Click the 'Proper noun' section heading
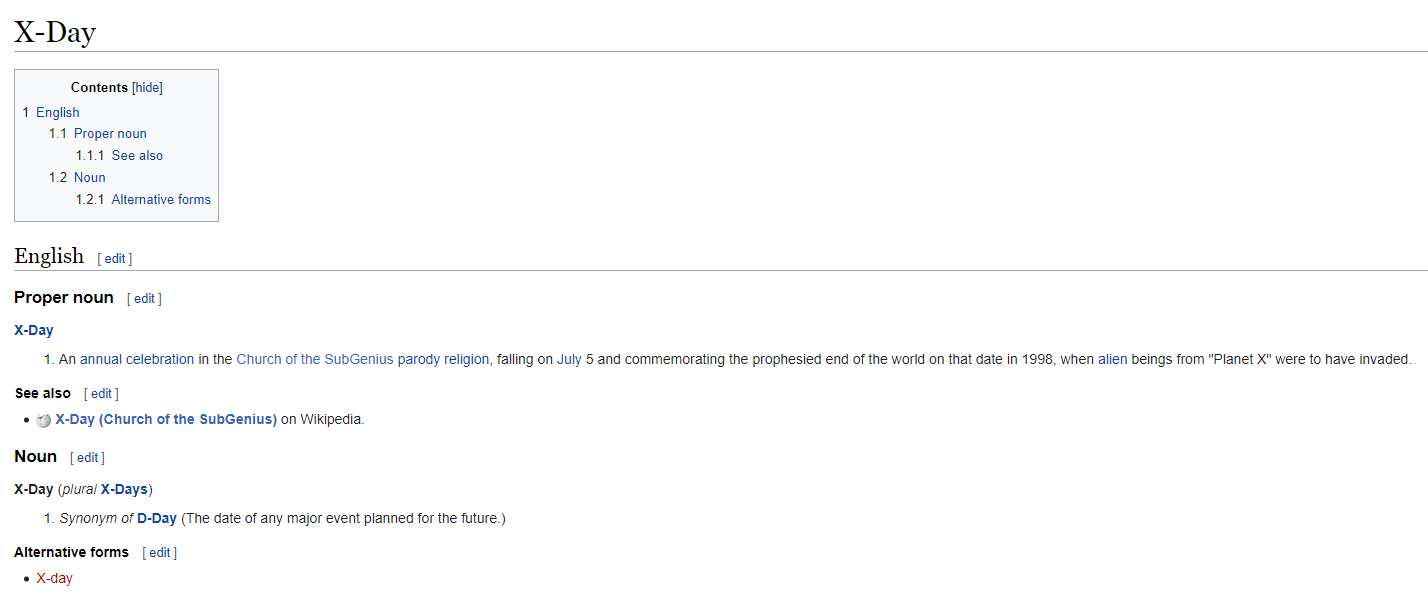The height and width of the screenshot is (596, 1428). (x=64, y=298)
